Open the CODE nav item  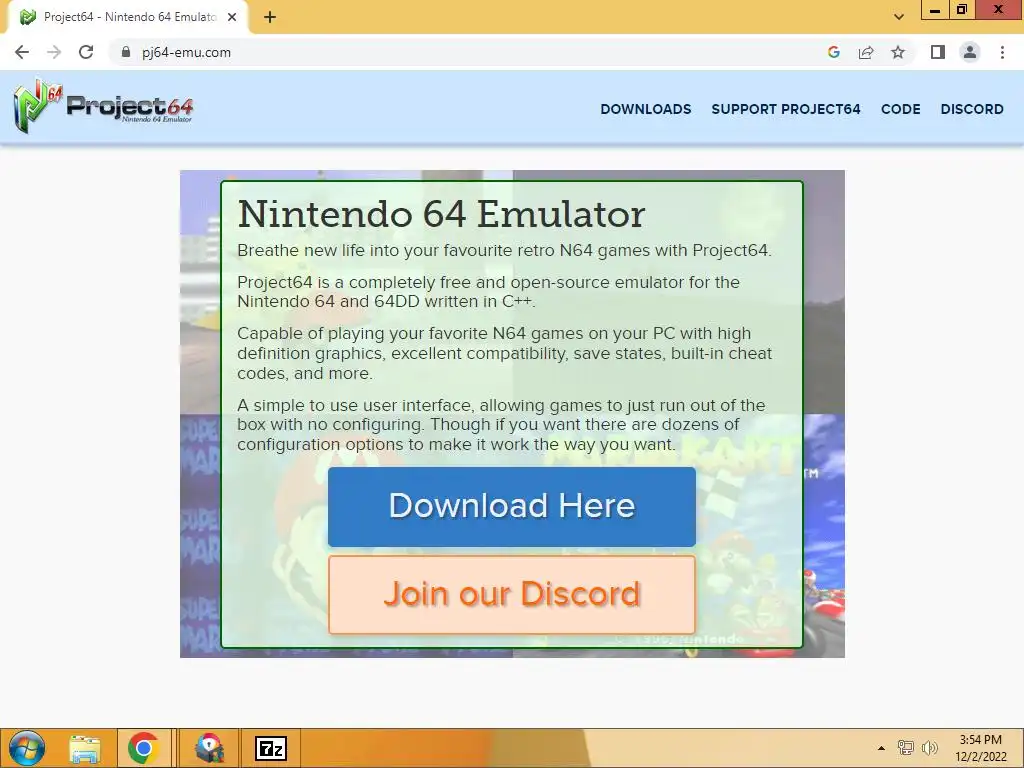click(x=901, y=109)
